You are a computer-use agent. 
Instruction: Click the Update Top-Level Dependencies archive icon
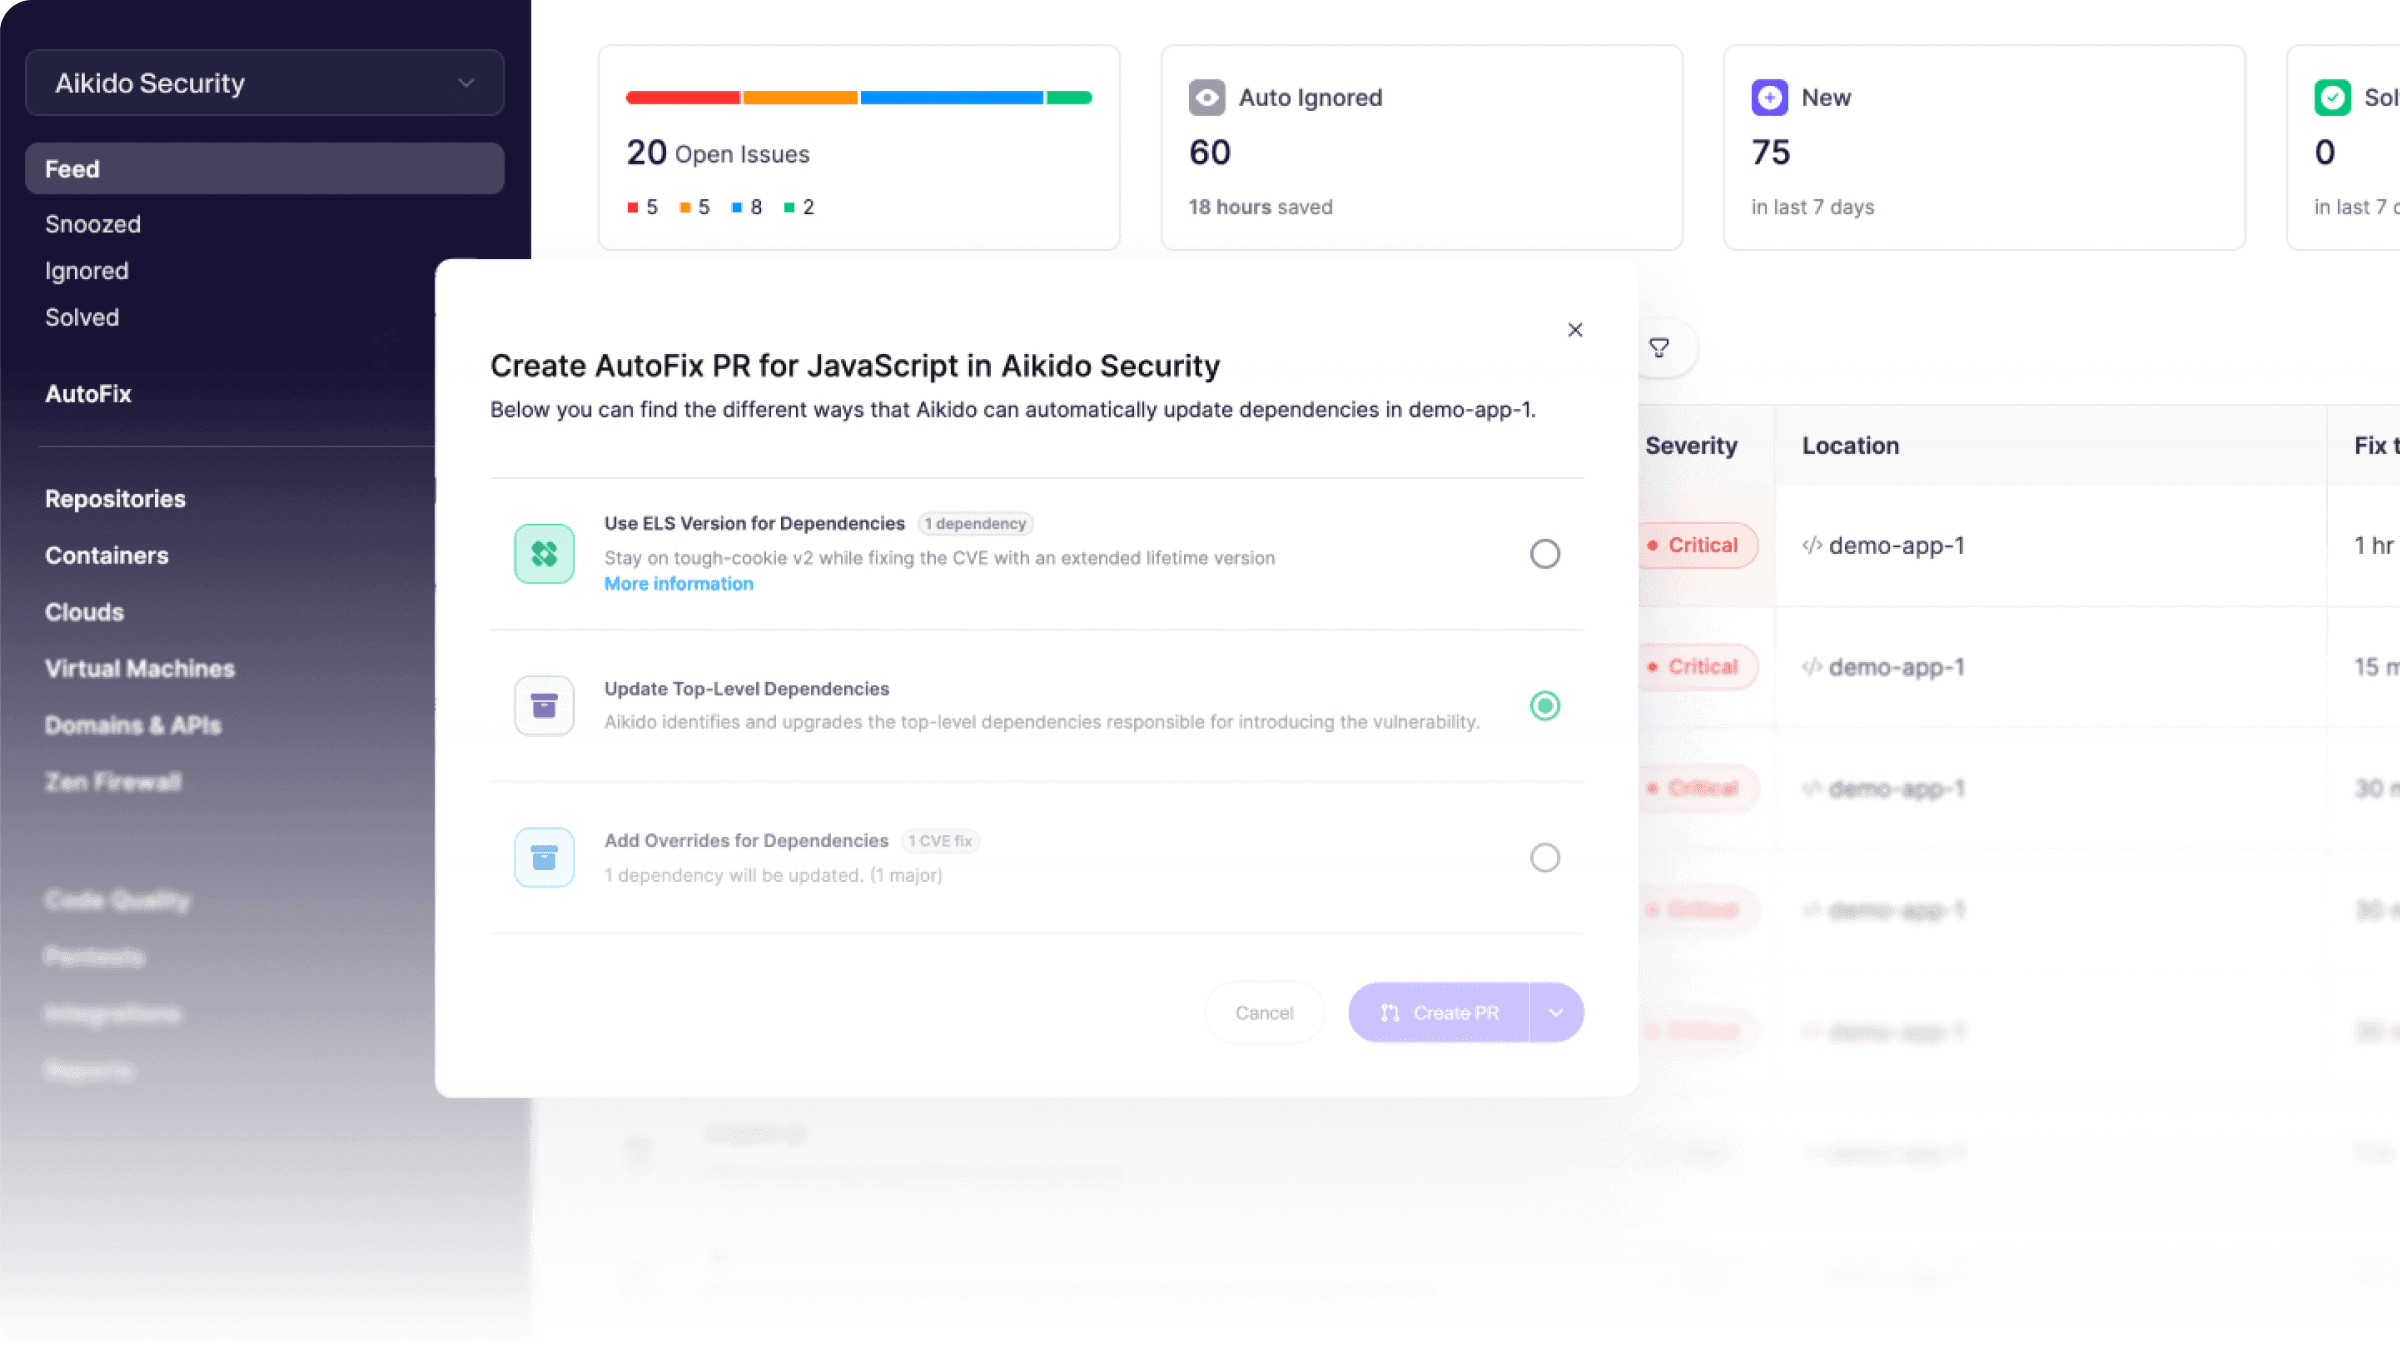tap(544, 706)
